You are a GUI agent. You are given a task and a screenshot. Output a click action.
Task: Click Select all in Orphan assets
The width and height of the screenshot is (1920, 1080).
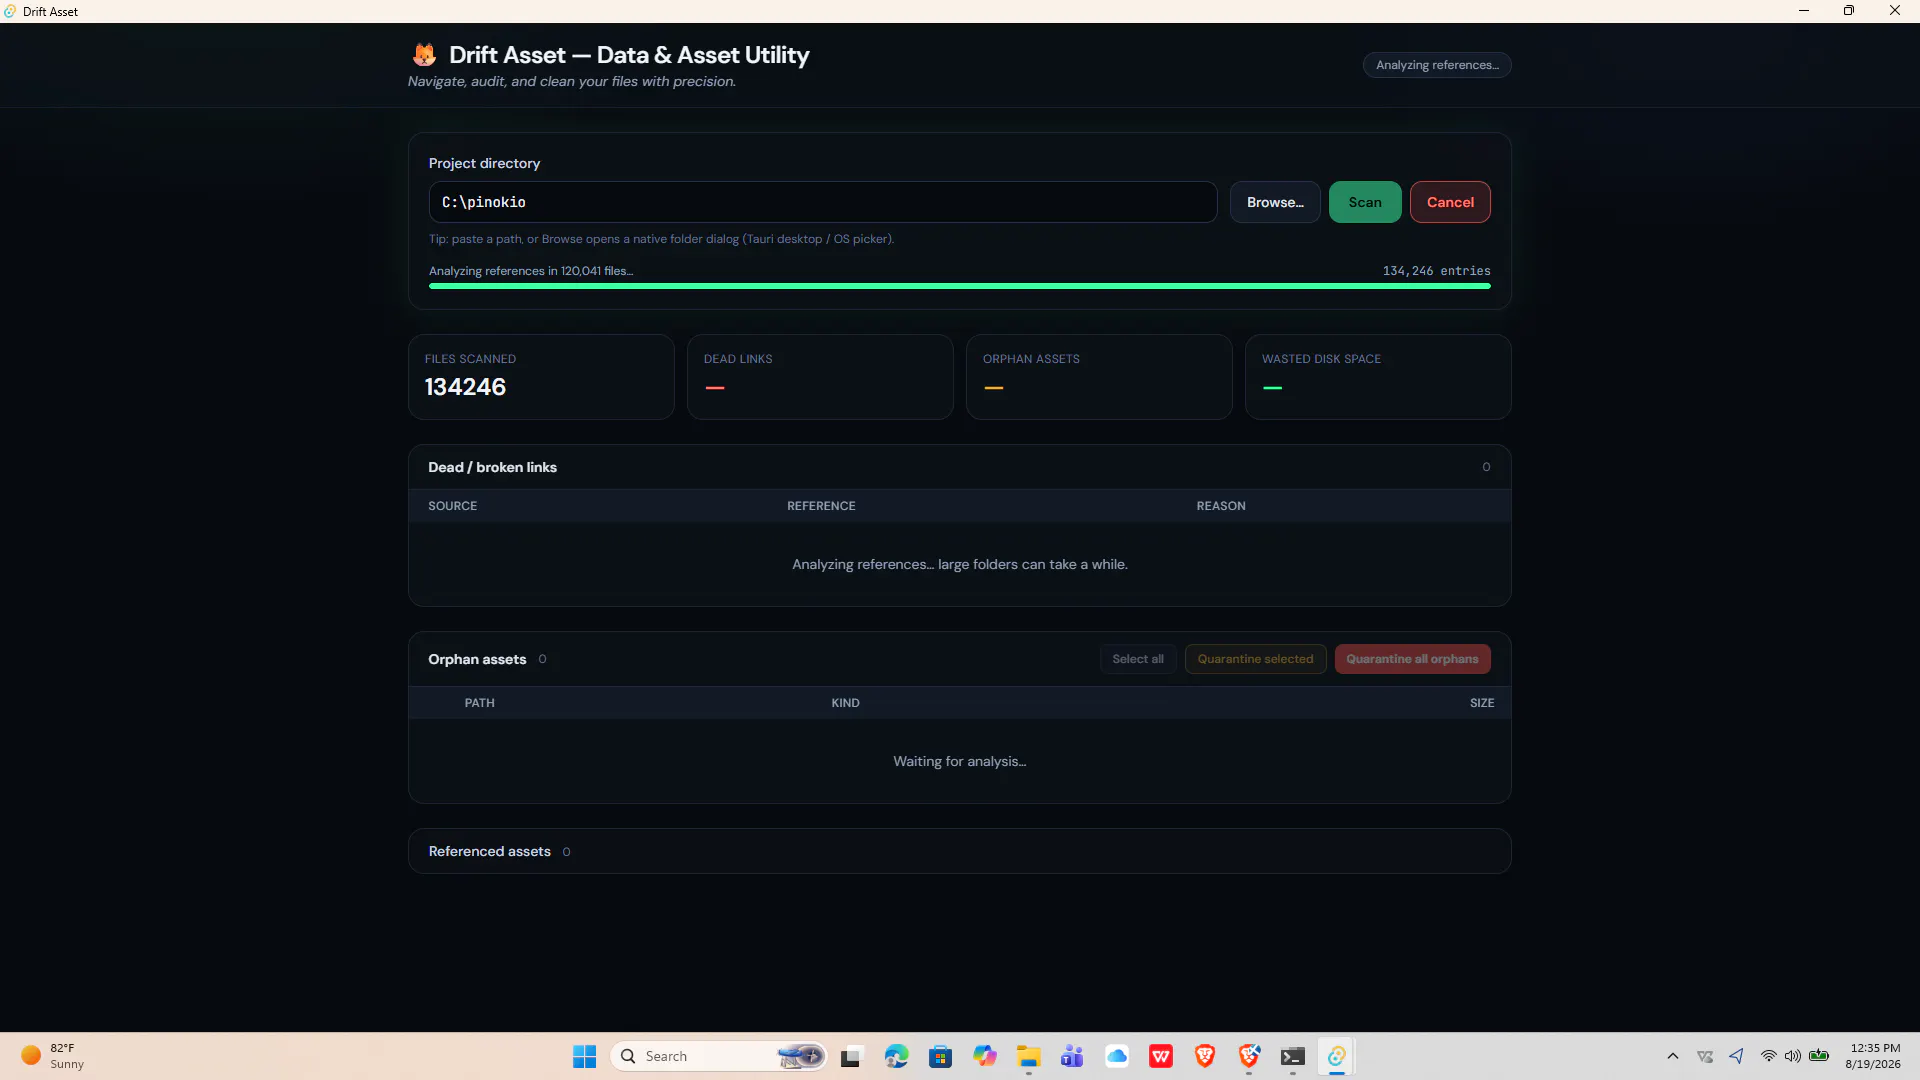pos(1138,659)
